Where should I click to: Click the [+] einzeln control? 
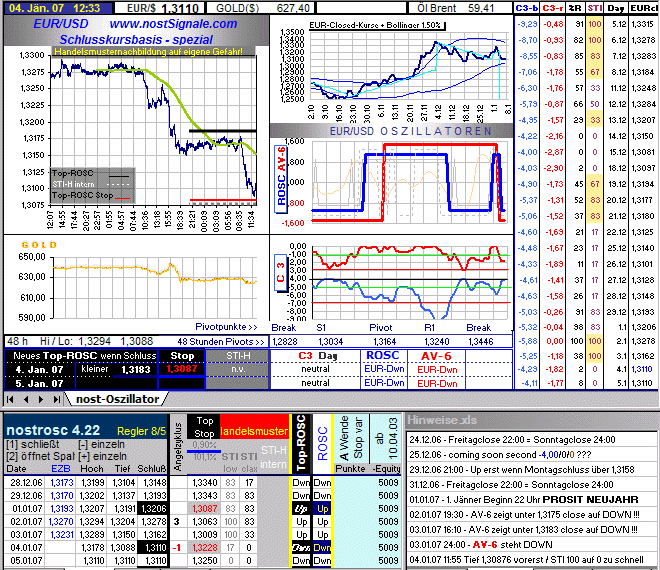tap(102, 456)
